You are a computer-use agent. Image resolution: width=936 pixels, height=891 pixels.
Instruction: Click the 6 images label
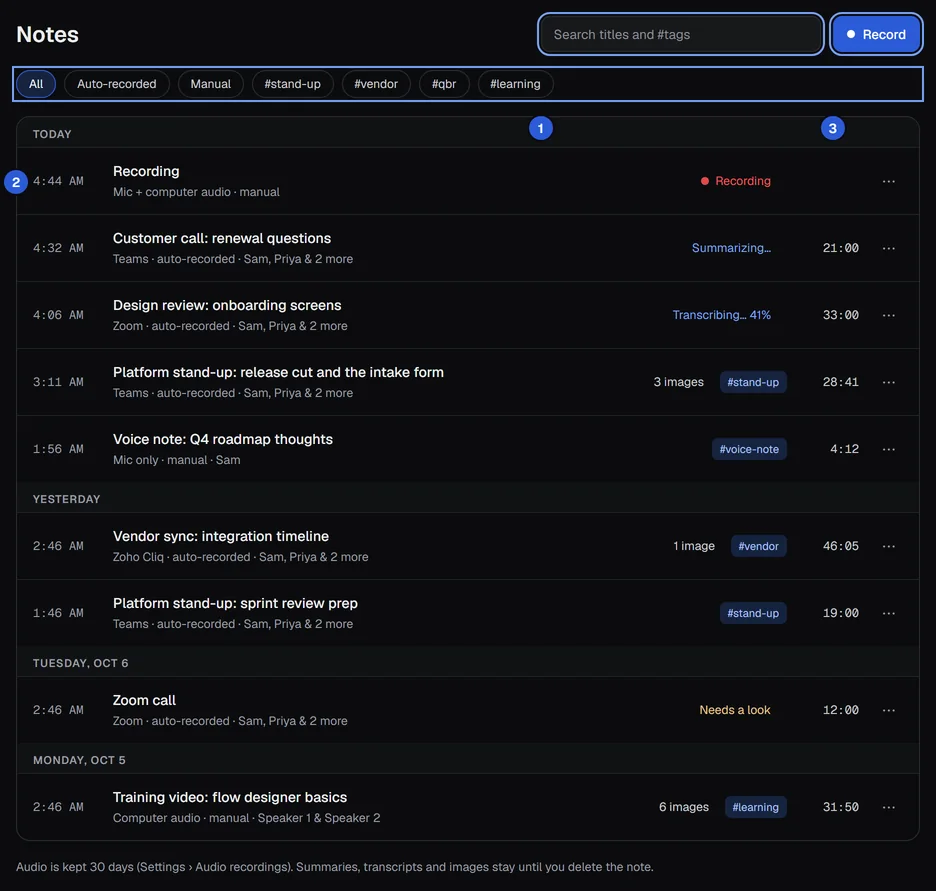[x=683, y=807]
